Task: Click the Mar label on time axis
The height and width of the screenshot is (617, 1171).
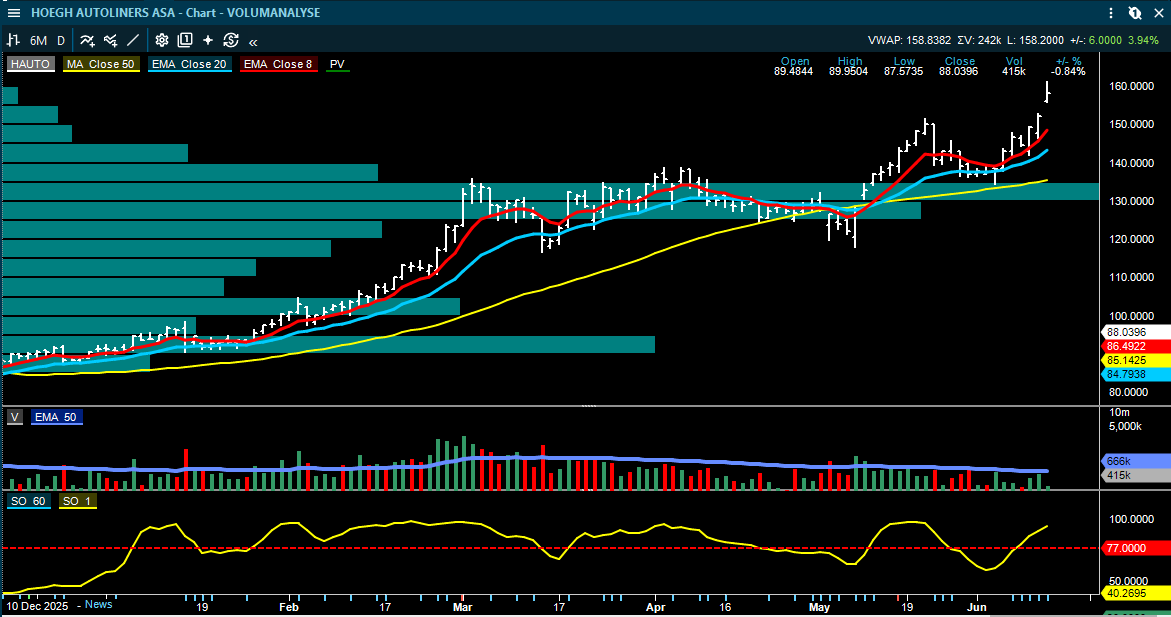Action: tap(462, 607)
